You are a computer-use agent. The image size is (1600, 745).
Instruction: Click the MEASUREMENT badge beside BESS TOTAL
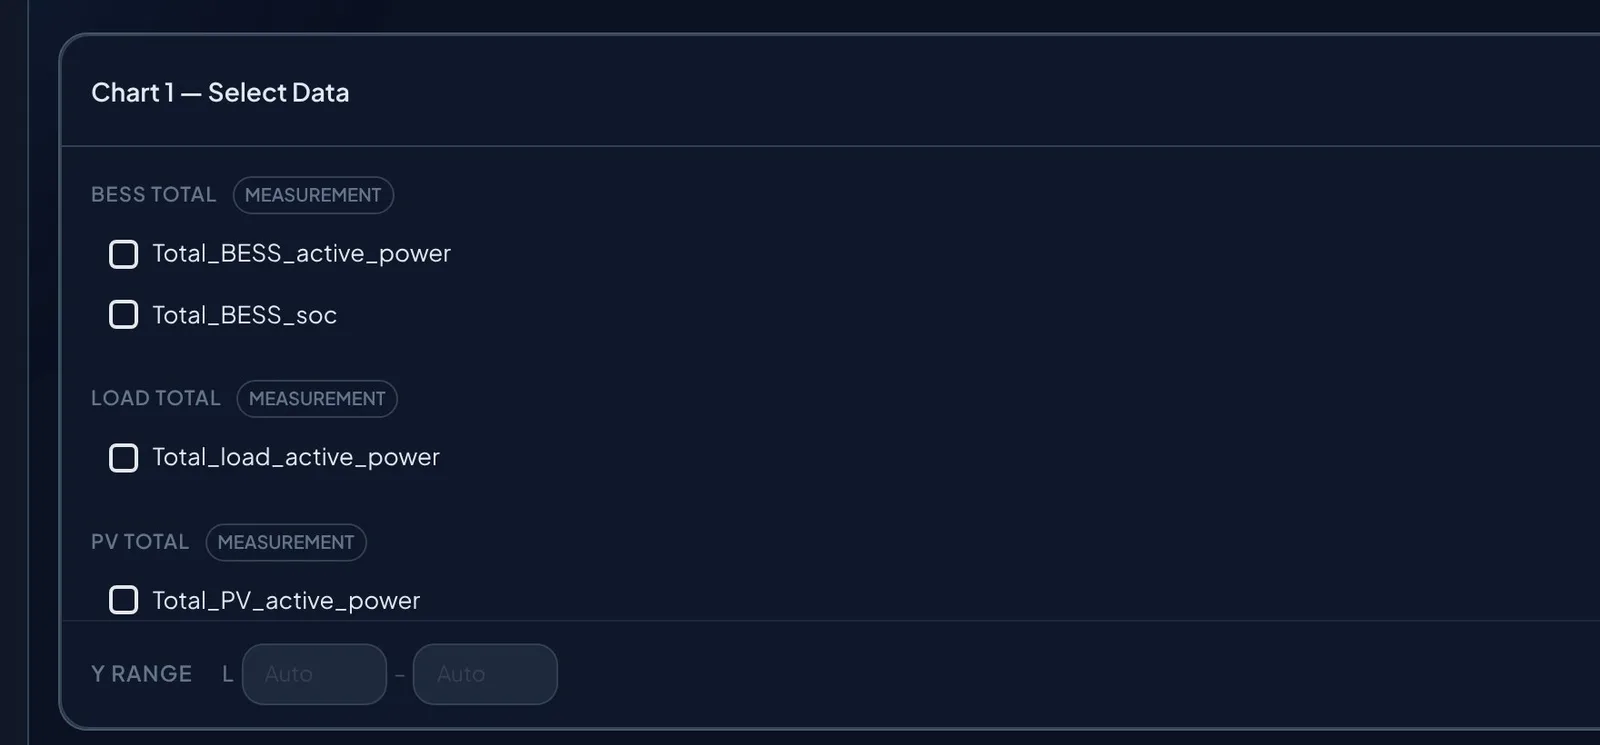(313, 195)
